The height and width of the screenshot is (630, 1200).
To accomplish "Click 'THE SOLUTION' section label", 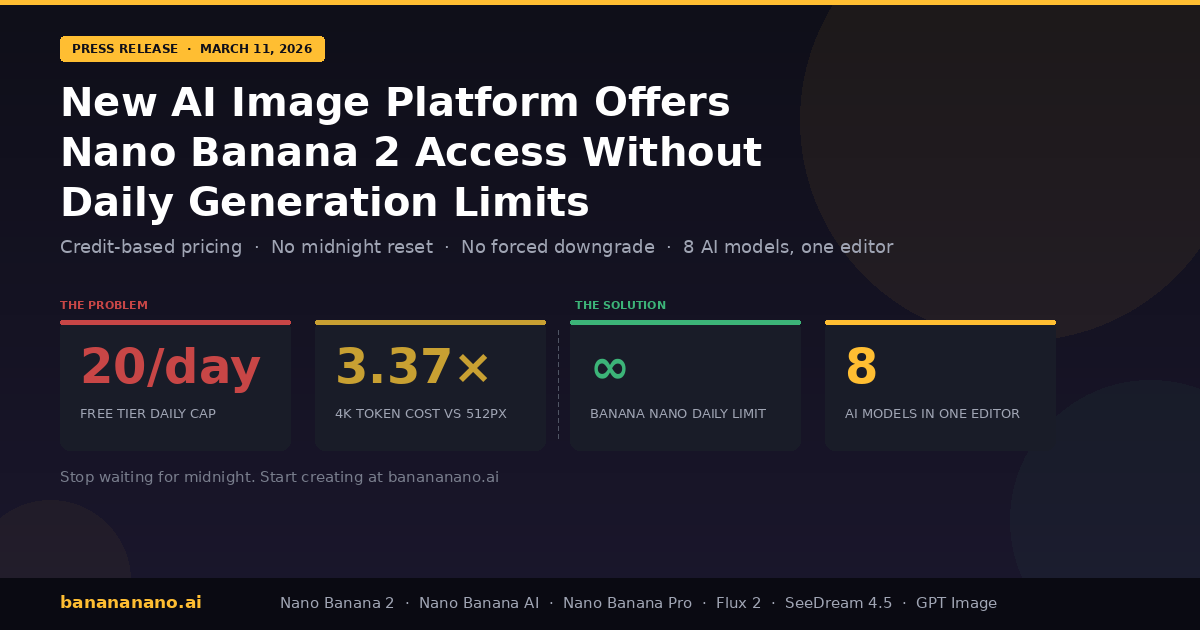I will click(620, 305).
